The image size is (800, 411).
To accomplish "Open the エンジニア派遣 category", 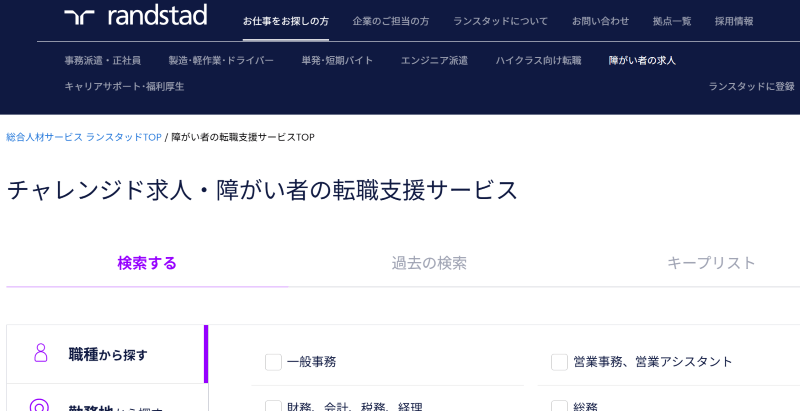I will 434,61.
